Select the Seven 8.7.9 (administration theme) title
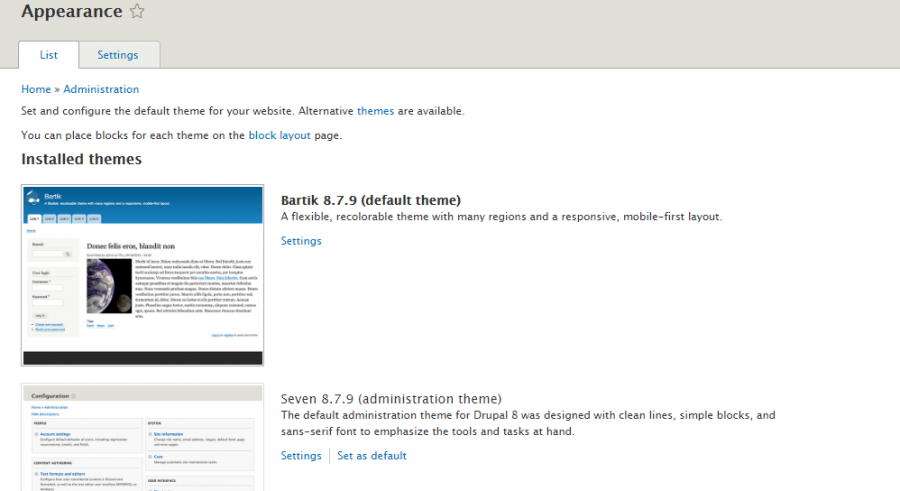Image resolution: width=900 pixels, height=491 pixels. 391,399
